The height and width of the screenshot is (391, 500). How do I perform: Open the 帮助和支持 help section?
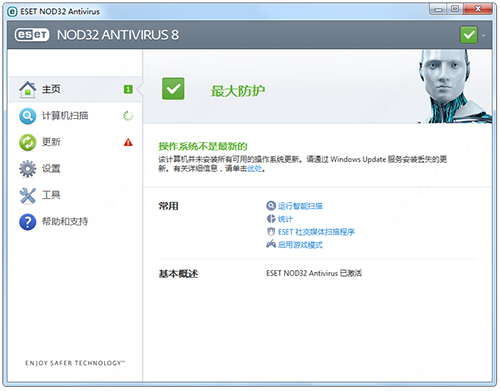click(75, 221)
